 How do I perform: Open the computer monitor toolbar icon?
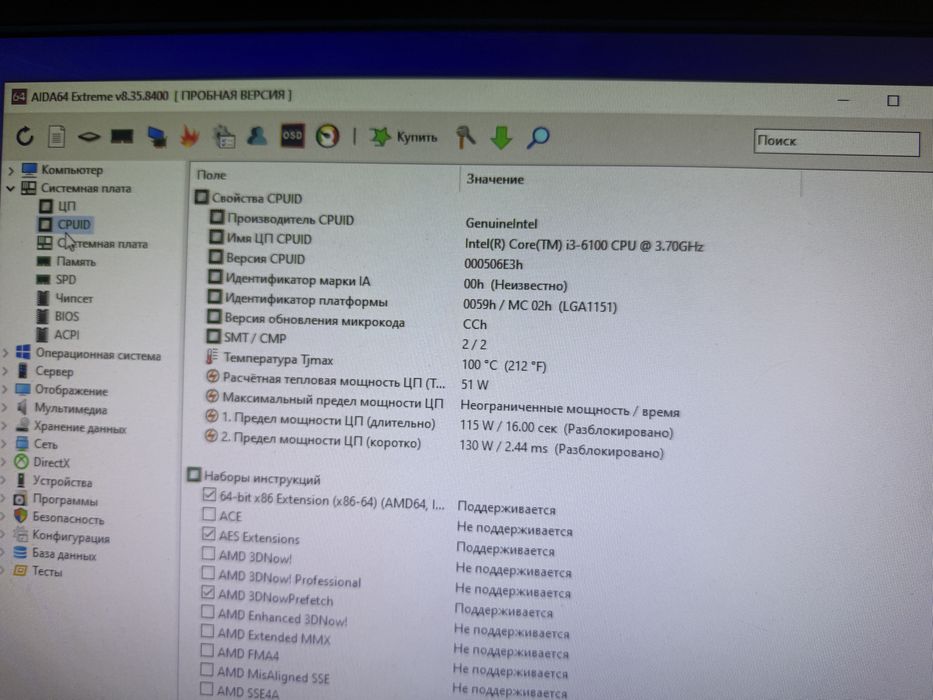click(x=156, y=137)
